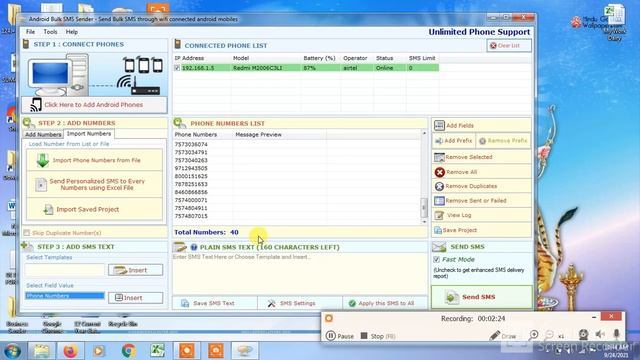
Task: Open media player from the taskbar
Action: point(99,351)
